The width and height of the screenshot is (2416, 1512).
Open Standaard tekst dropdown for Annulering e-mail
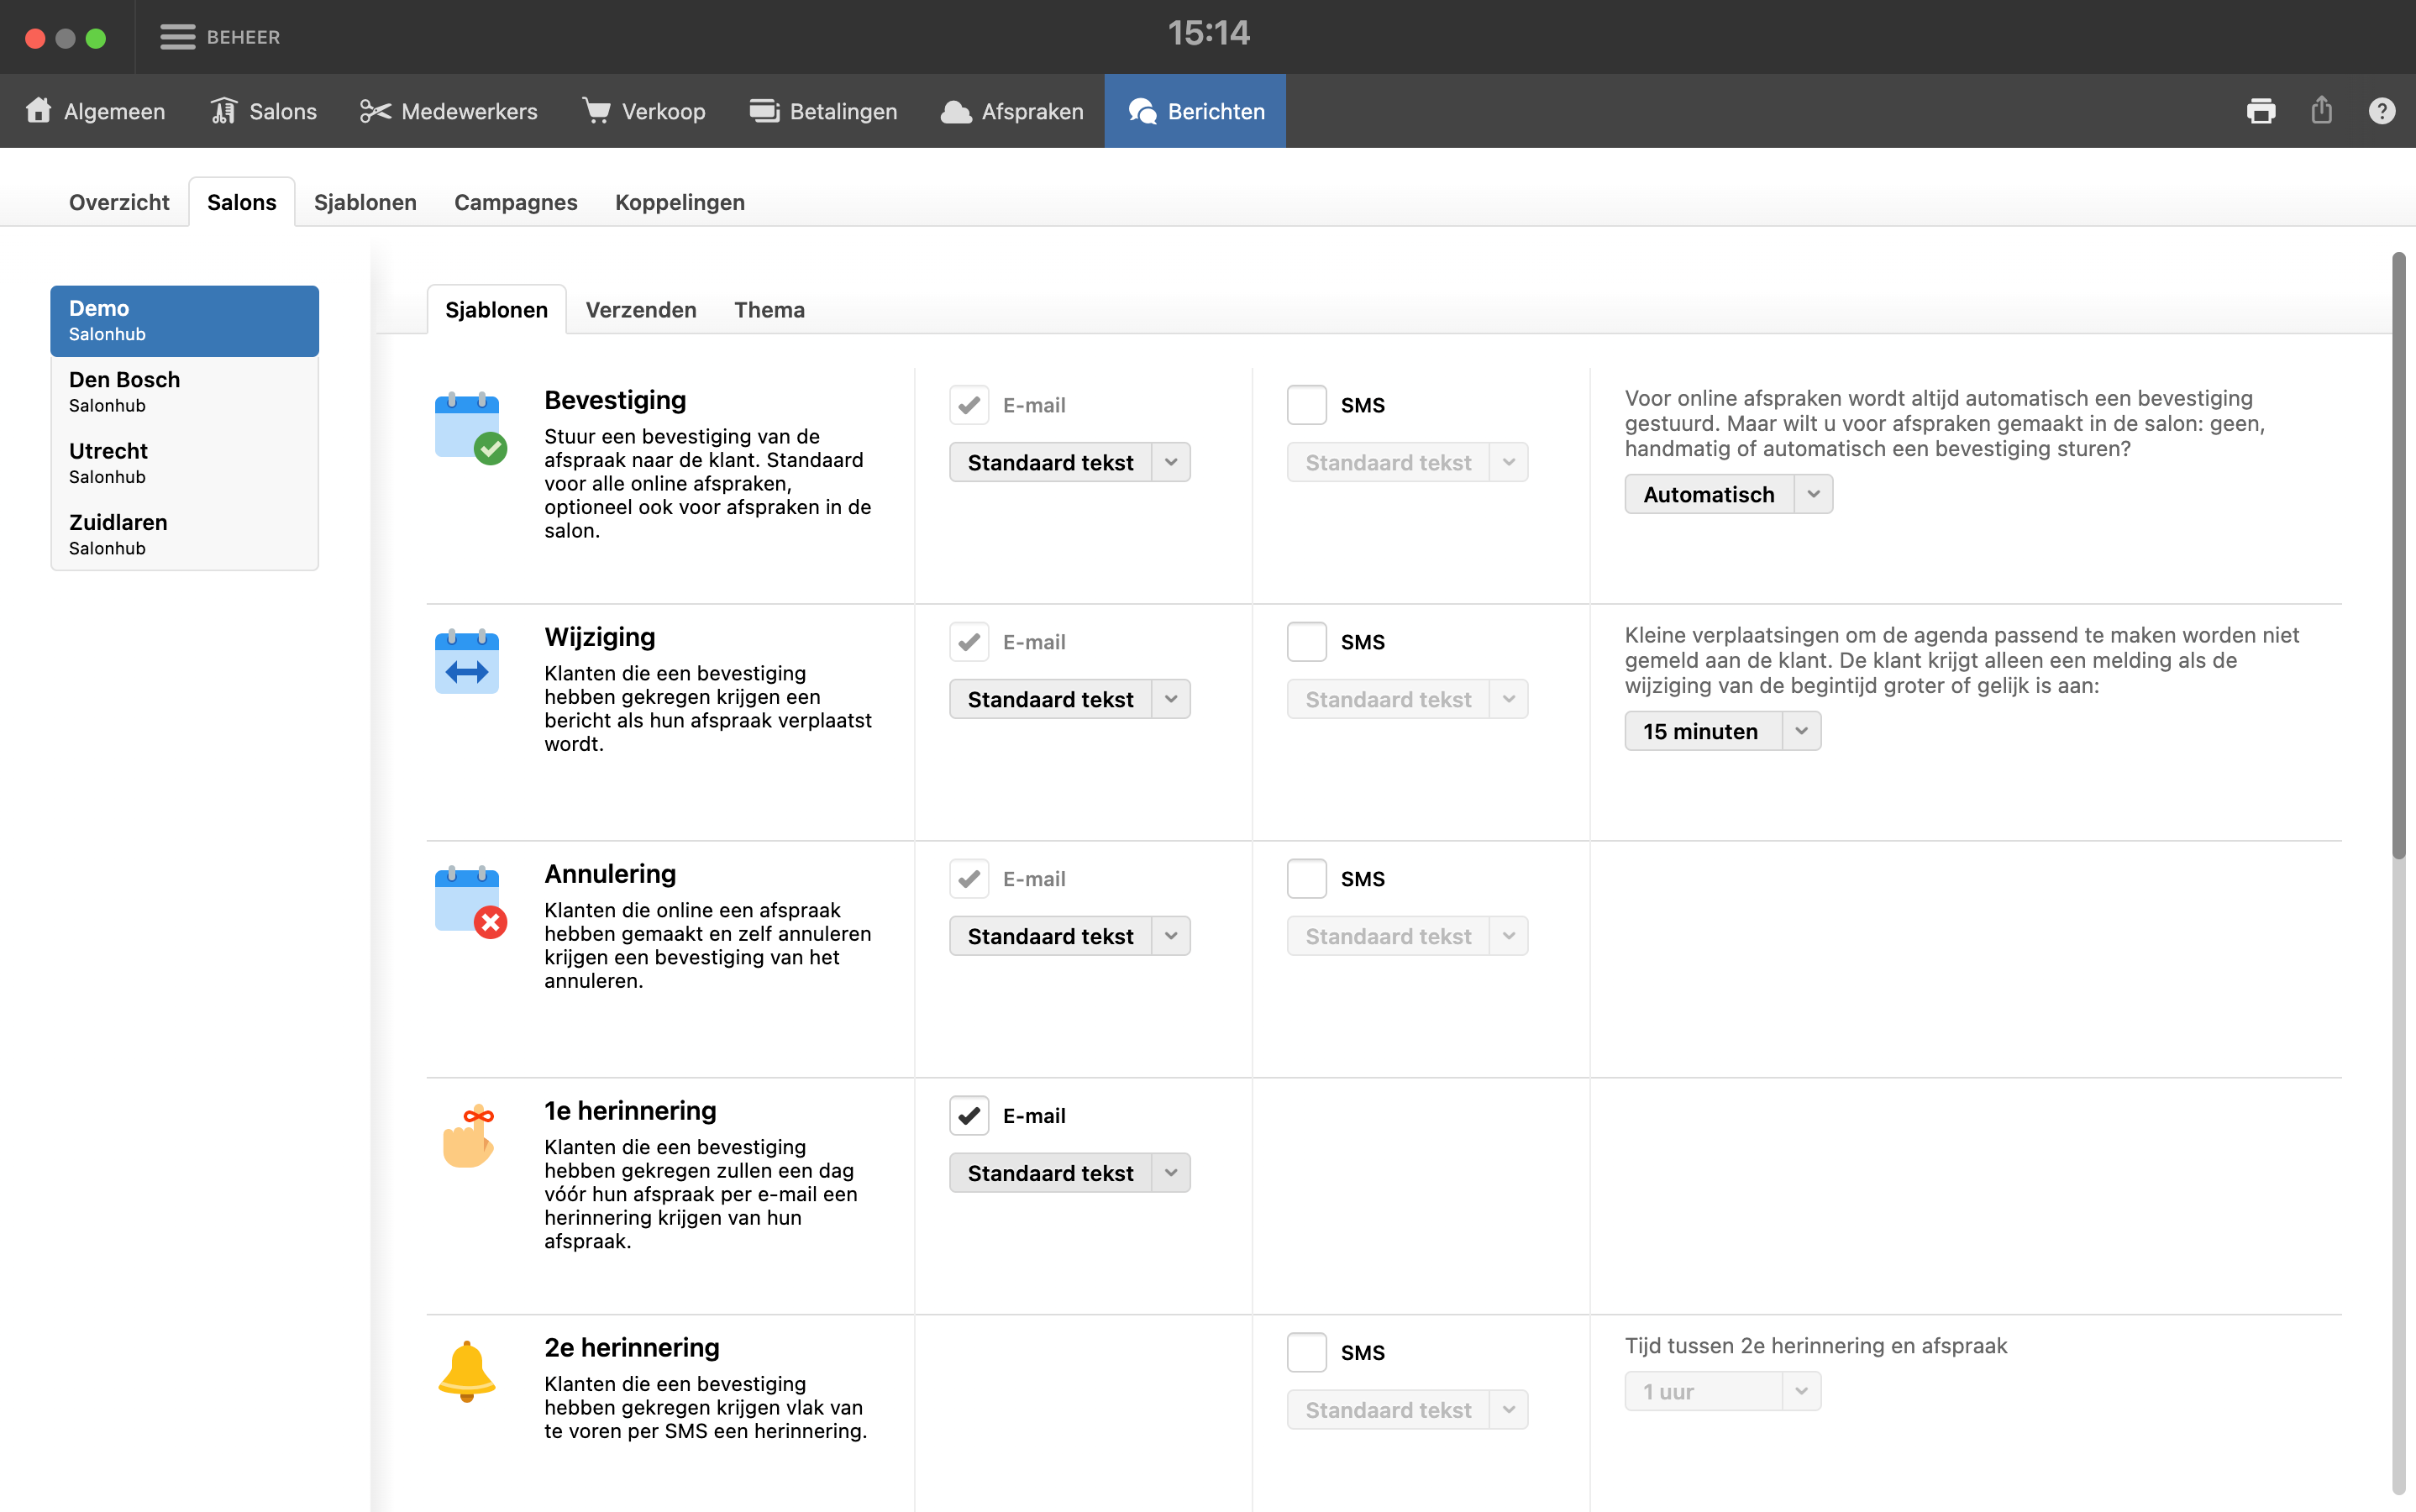(1069, 936)
